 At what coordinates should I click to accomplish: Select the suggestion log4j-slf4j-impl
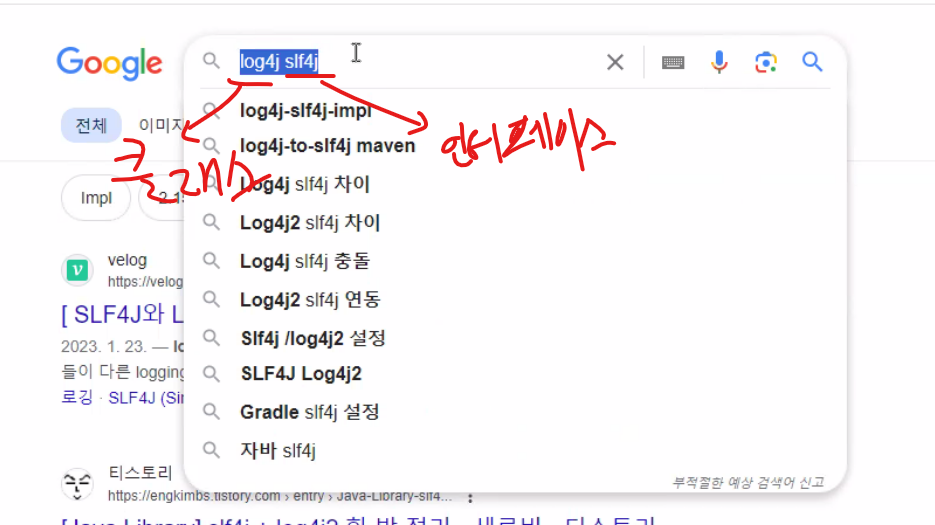[x=306, y=110]
